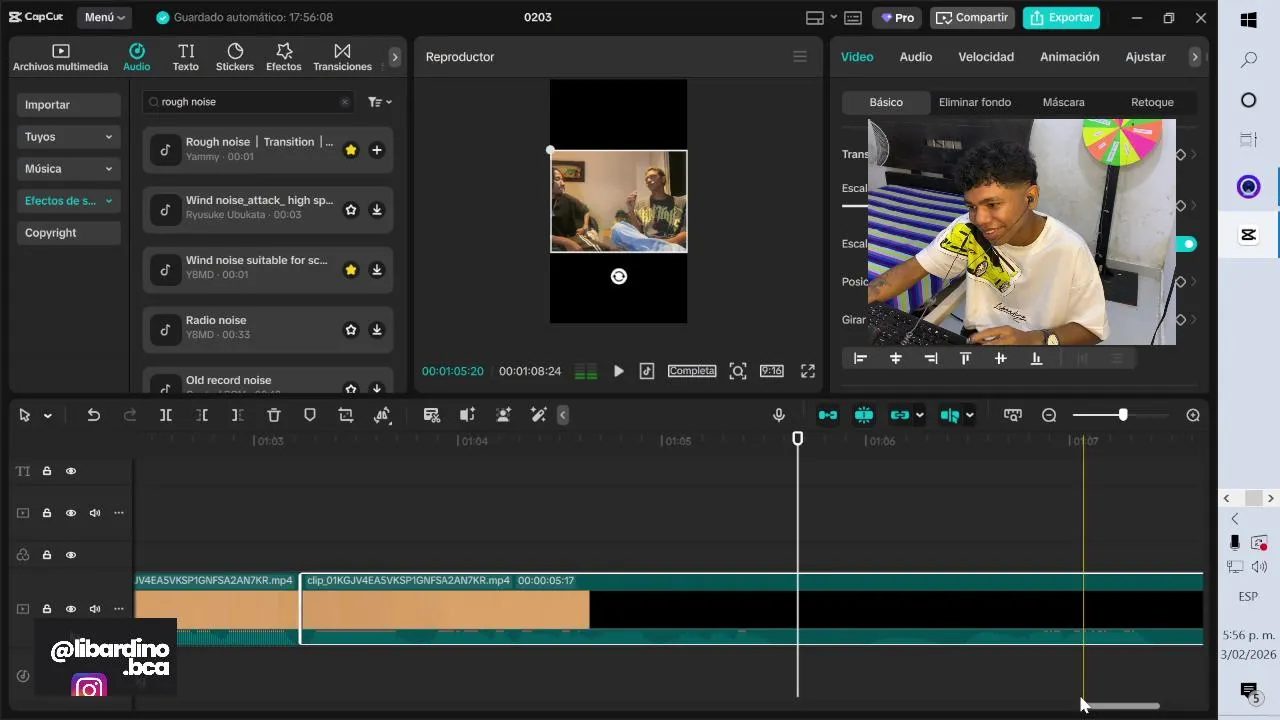Click the rotate handle under the preview clip
Screen dimensions: 1280x720
pyautogui.click(x=619, y=277)
